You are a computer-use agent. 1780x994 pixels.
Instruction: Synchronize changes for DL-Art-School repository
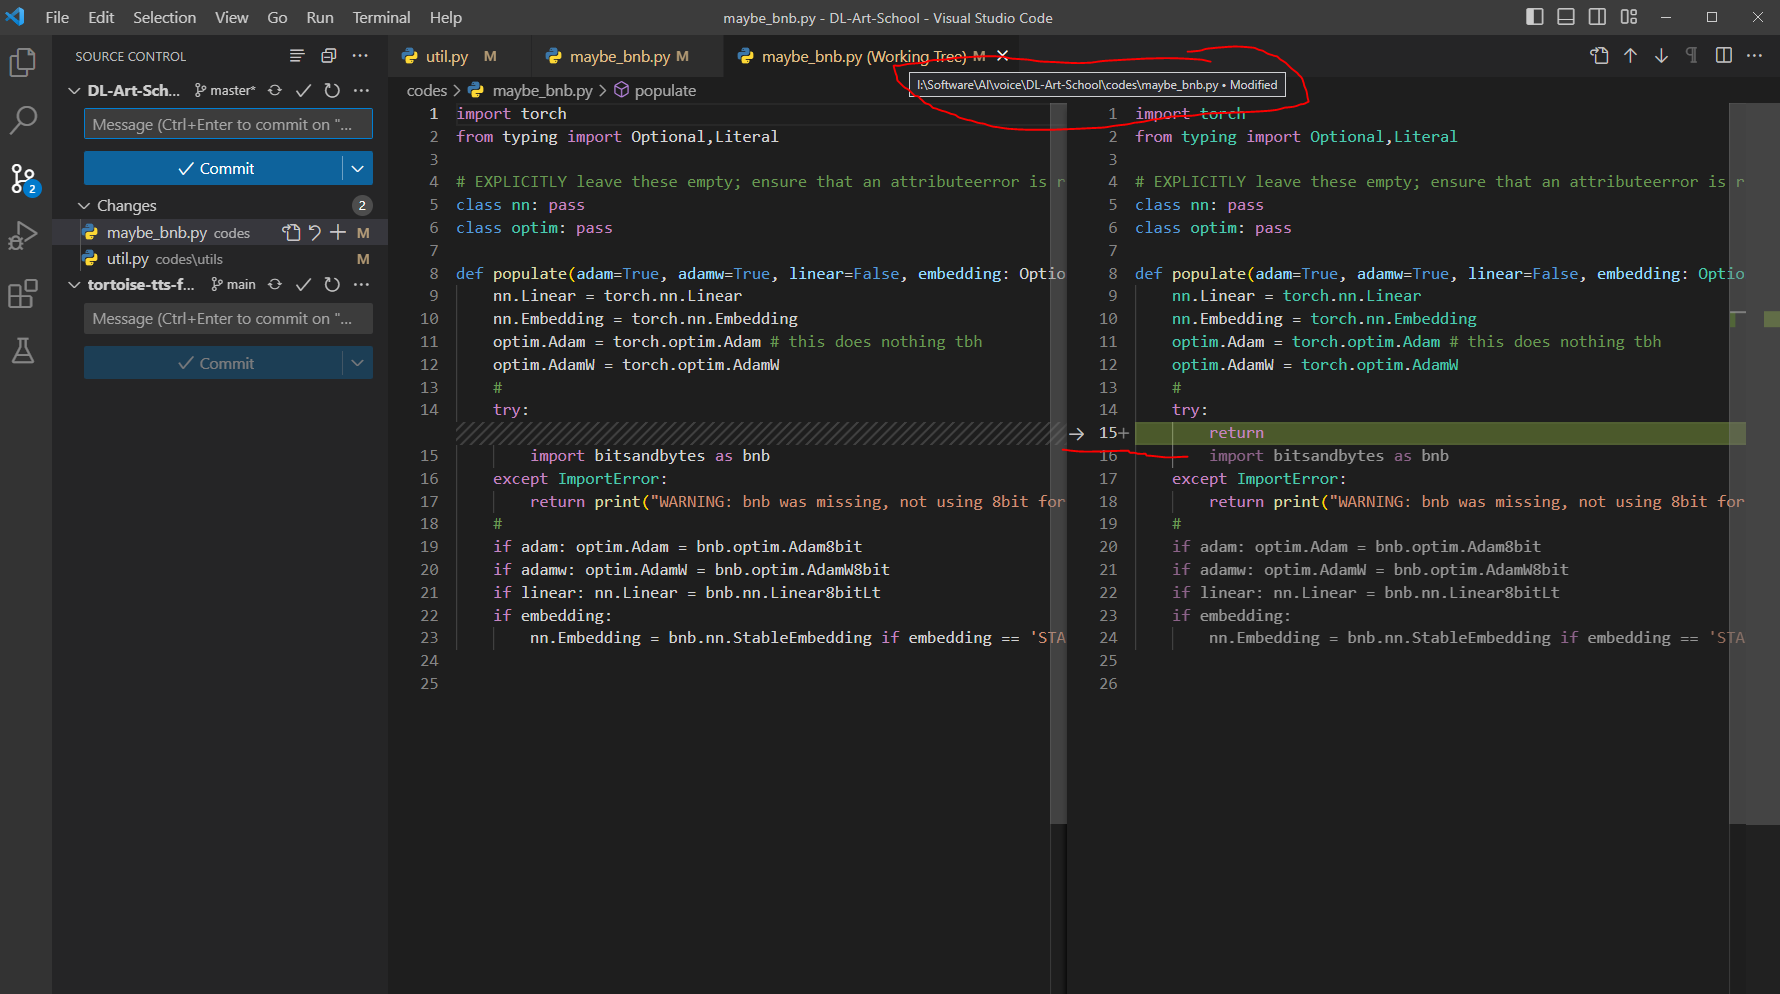click(275, 90)
